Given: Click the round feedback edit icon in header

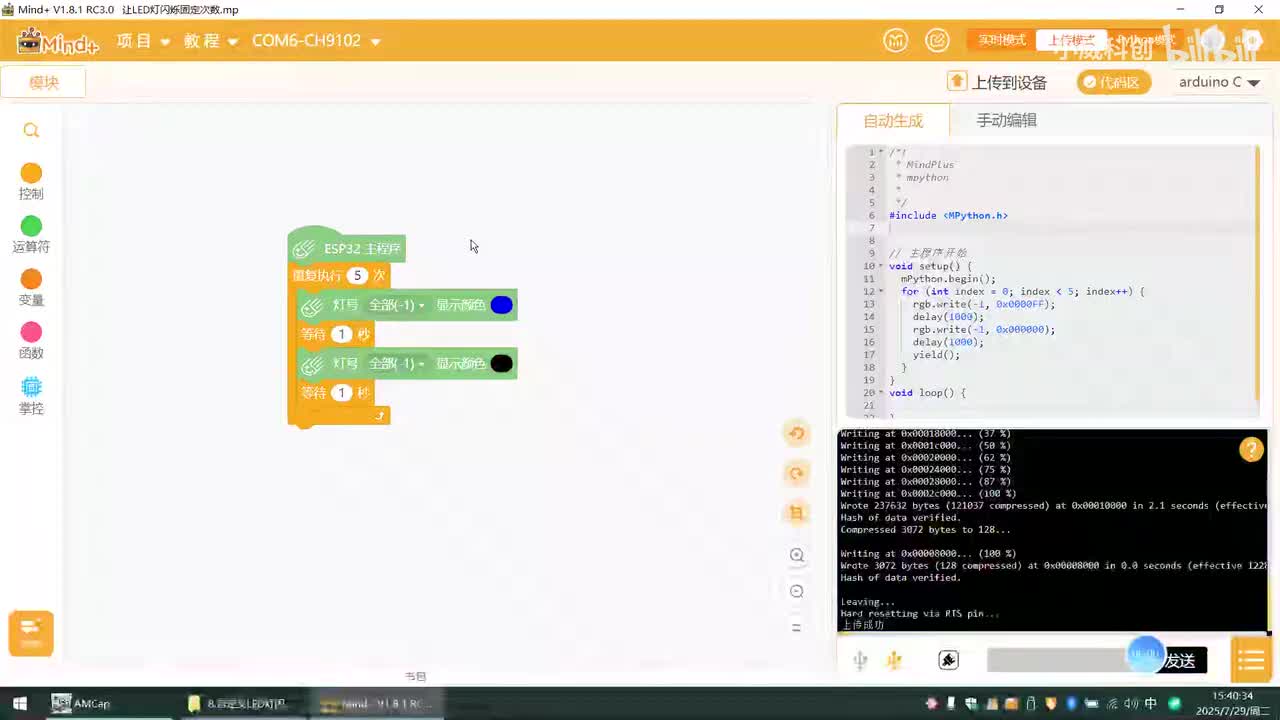Looking at the screenshot, I should (x=937, y=41).
